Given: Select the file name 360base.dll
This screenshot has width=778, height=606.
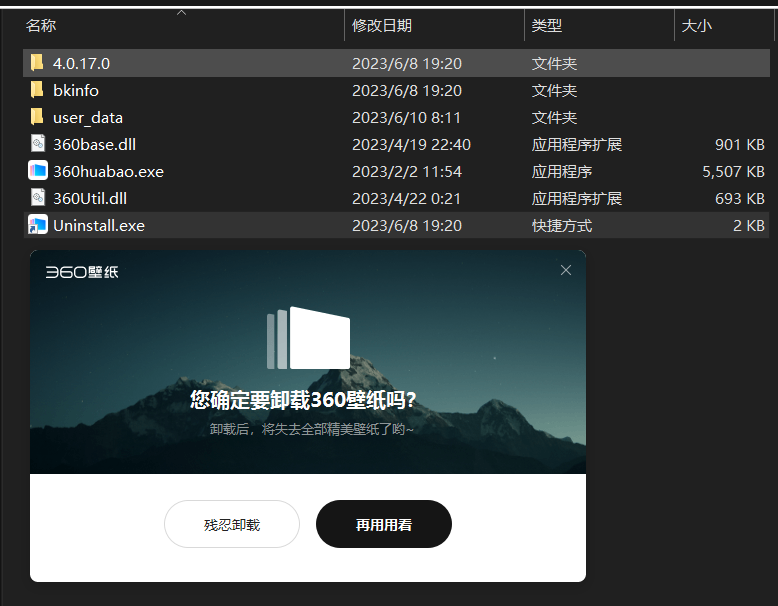Looking at the screenshot, I should click(x=94, y=144).
